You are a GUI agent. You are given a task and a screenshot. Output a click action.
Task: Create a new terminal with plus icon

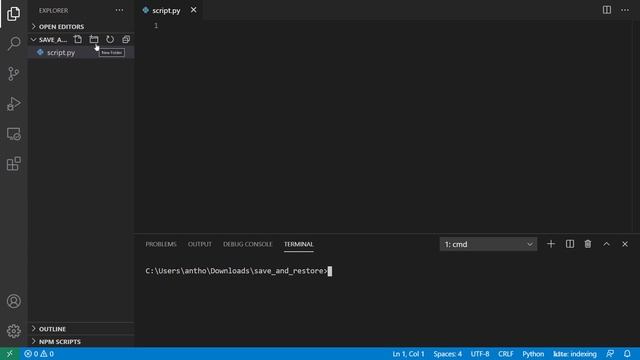(551, 244)
